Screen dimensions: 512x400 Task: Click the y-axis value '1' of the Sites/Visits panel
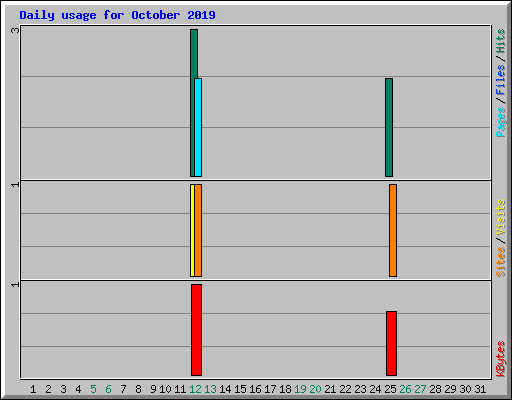pyautogui.click(x=15, y=184)
